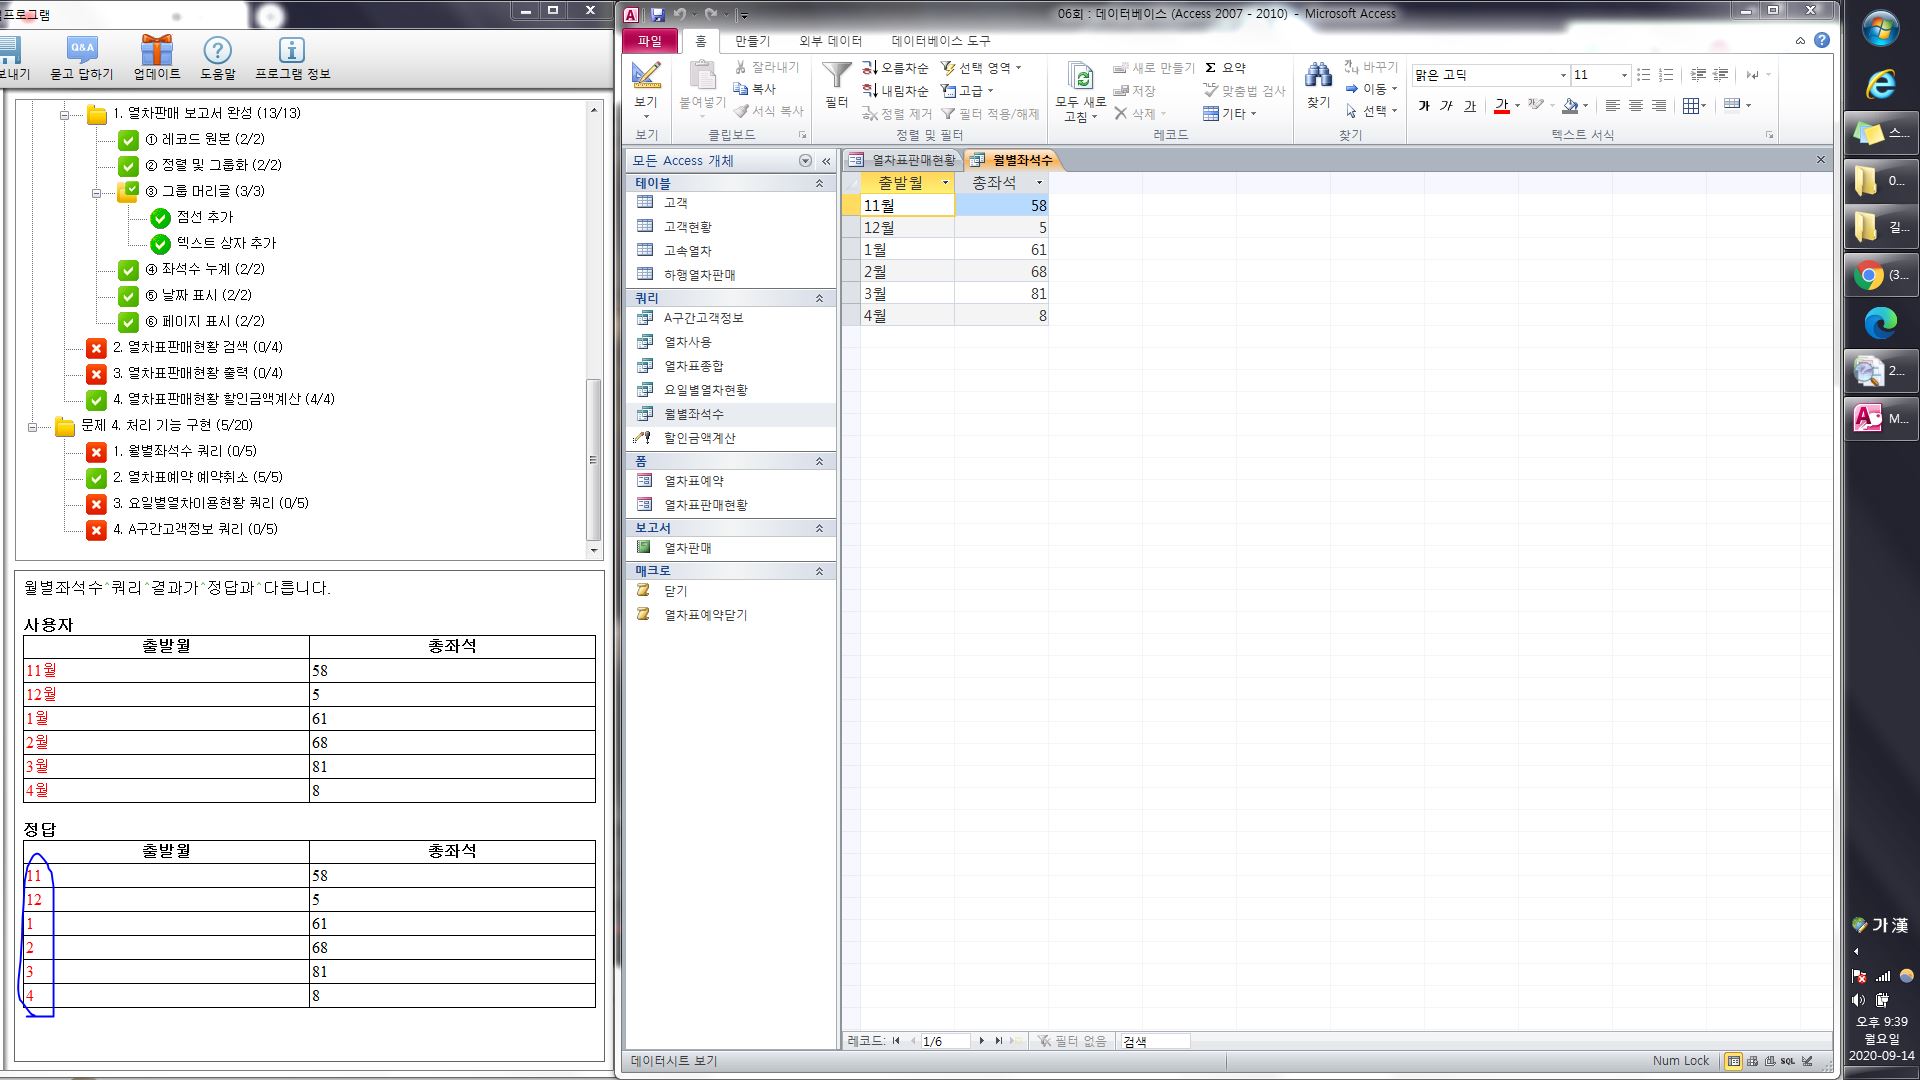Open the font size 11 dropdown
The width and height of the screenshot is (1920, 1080).
pyautogui.click(x=1623, y=75)
